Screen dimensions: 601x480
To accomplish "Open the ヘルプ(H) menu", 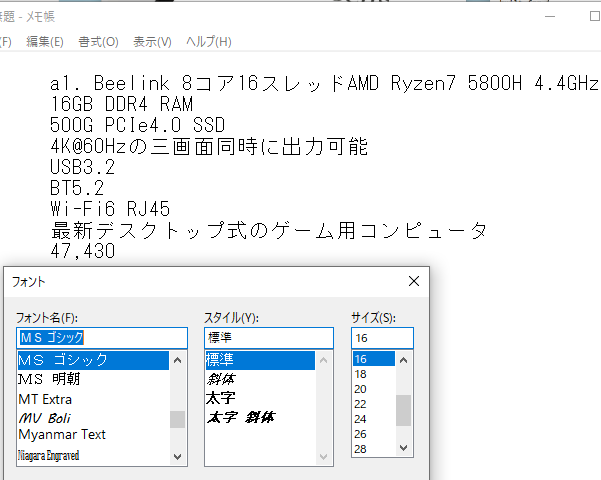I will click(209, 41).
